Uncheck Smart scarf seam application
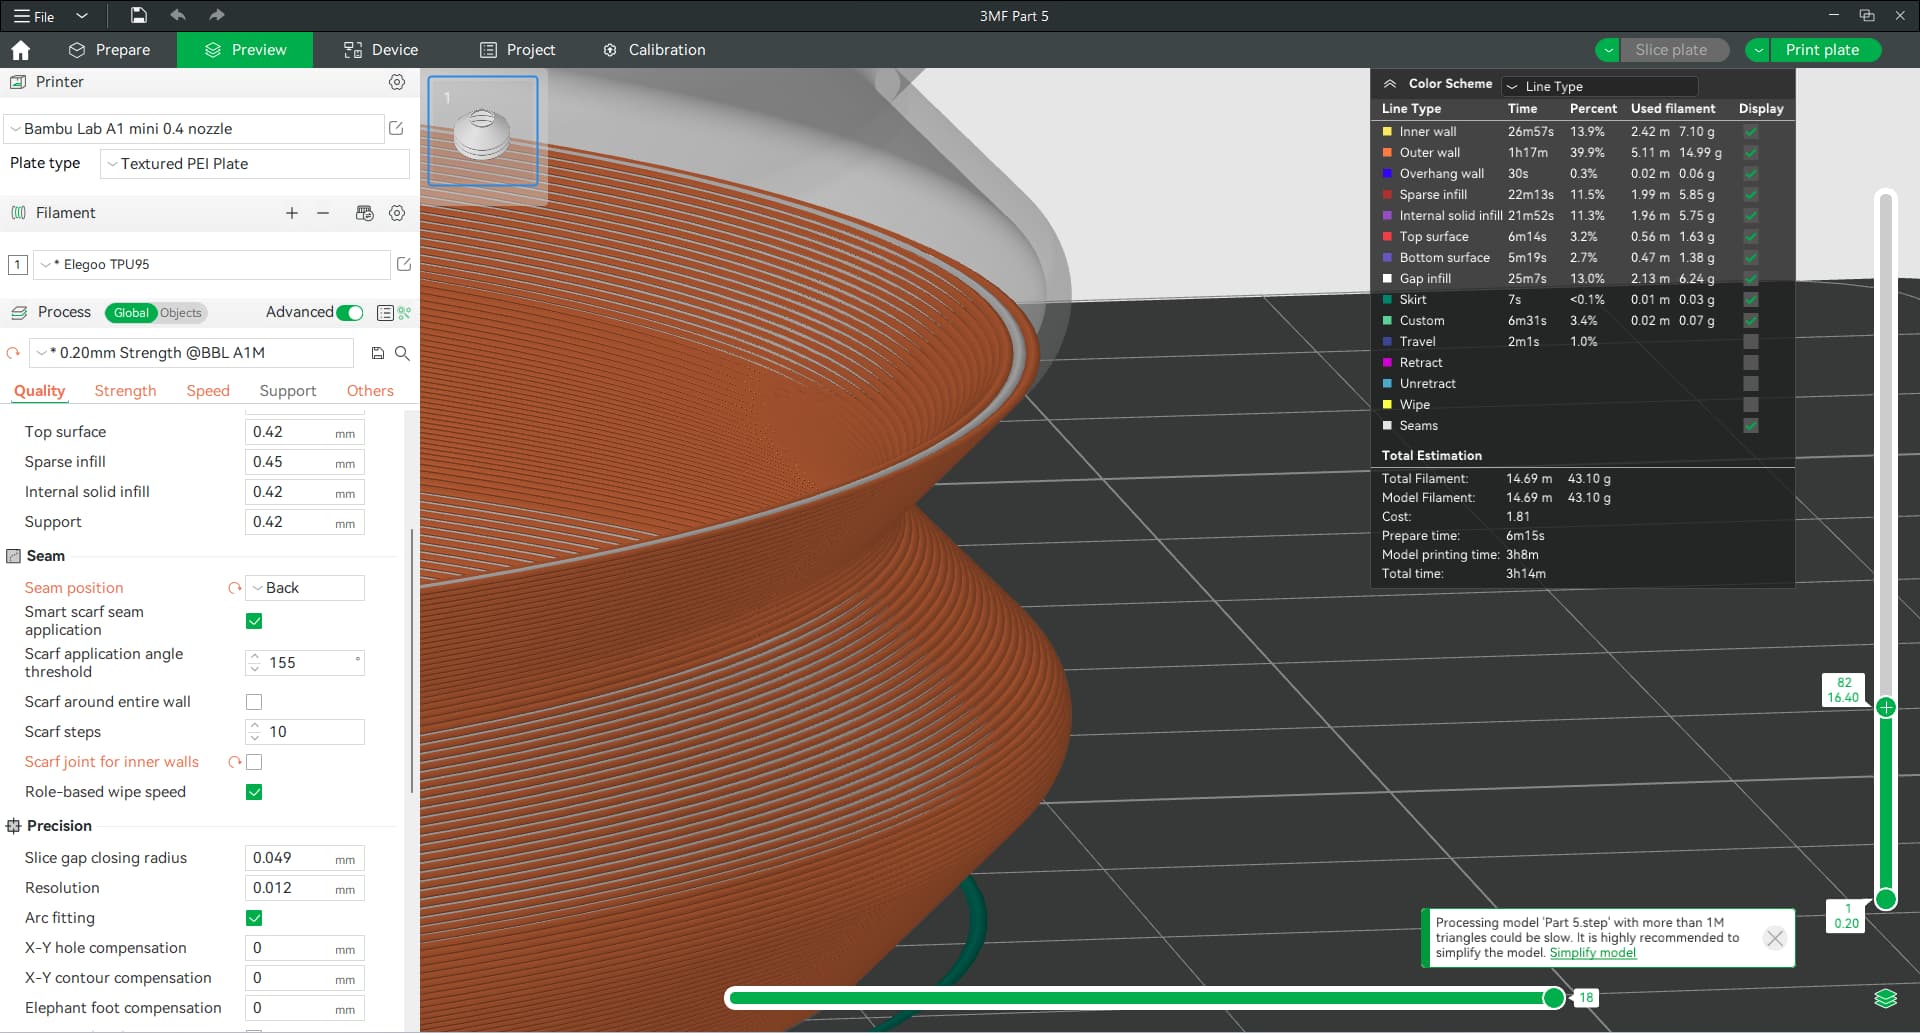The image size is (1920, 1033). (254, 621)
